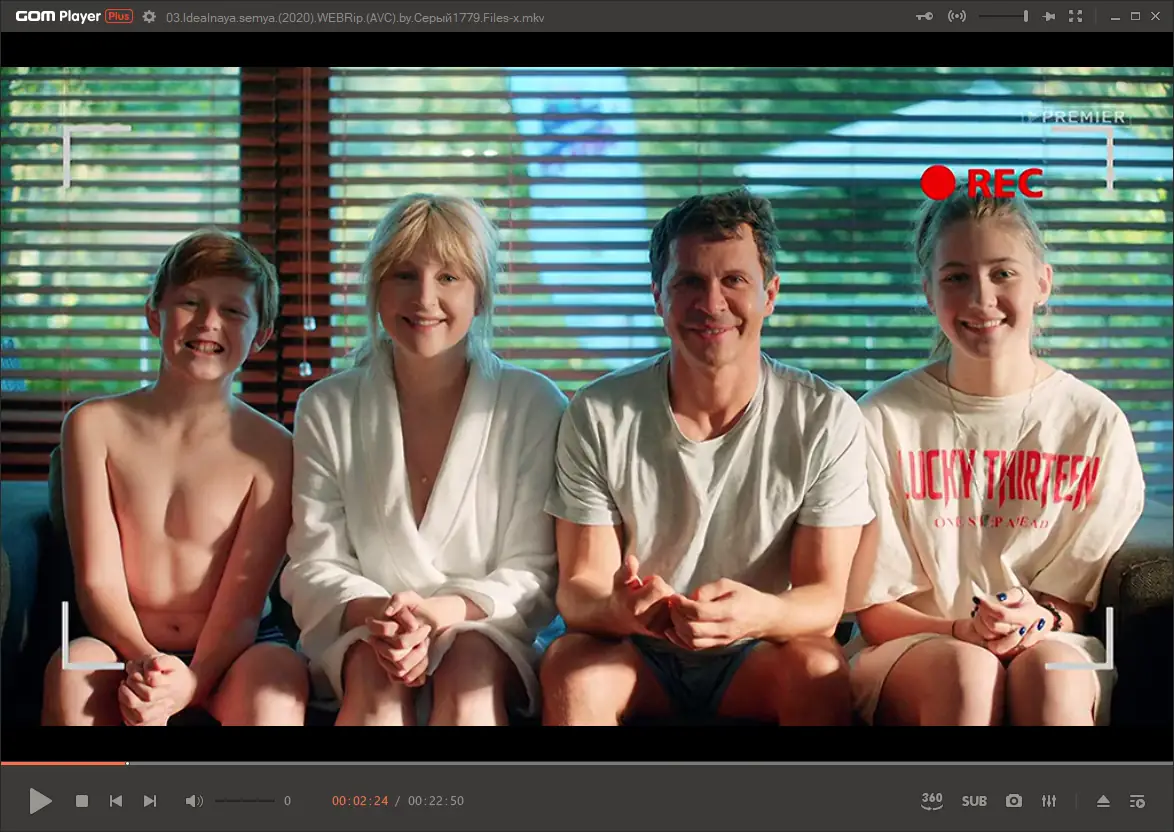1174x832 pixels.
Task: Maximize the GOM Player window
Action: click(x=1135, y=16)
